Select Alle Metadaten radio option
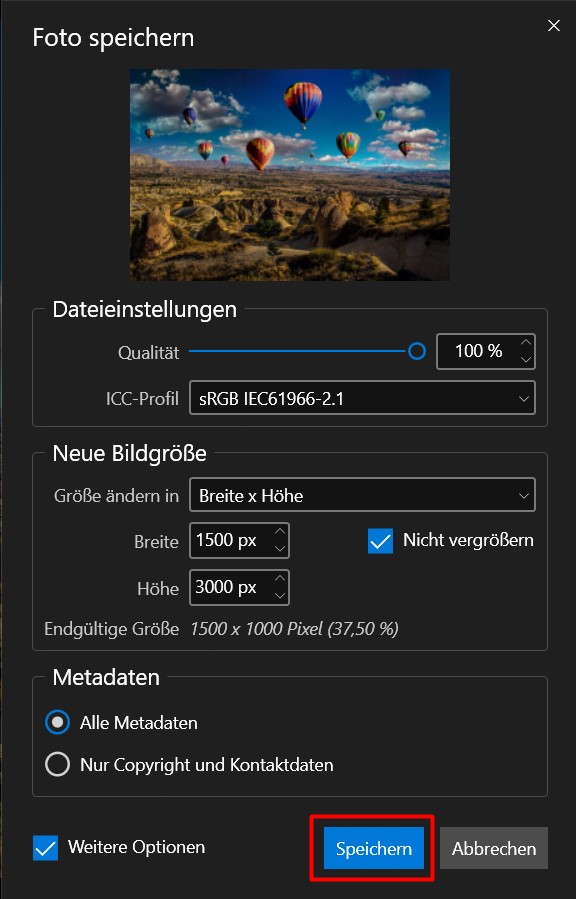 [x=57, y=722]
